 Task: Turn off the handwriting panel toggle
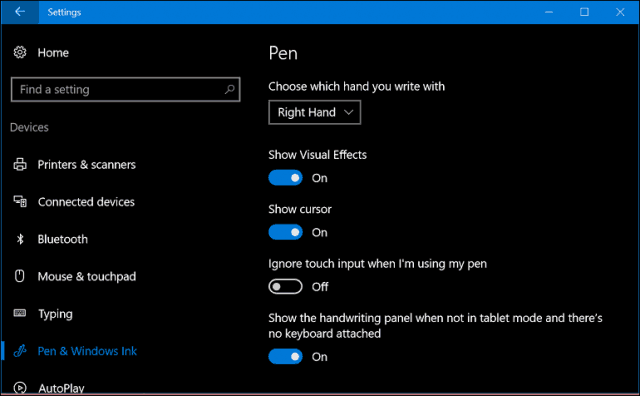(x=285, y=356)
